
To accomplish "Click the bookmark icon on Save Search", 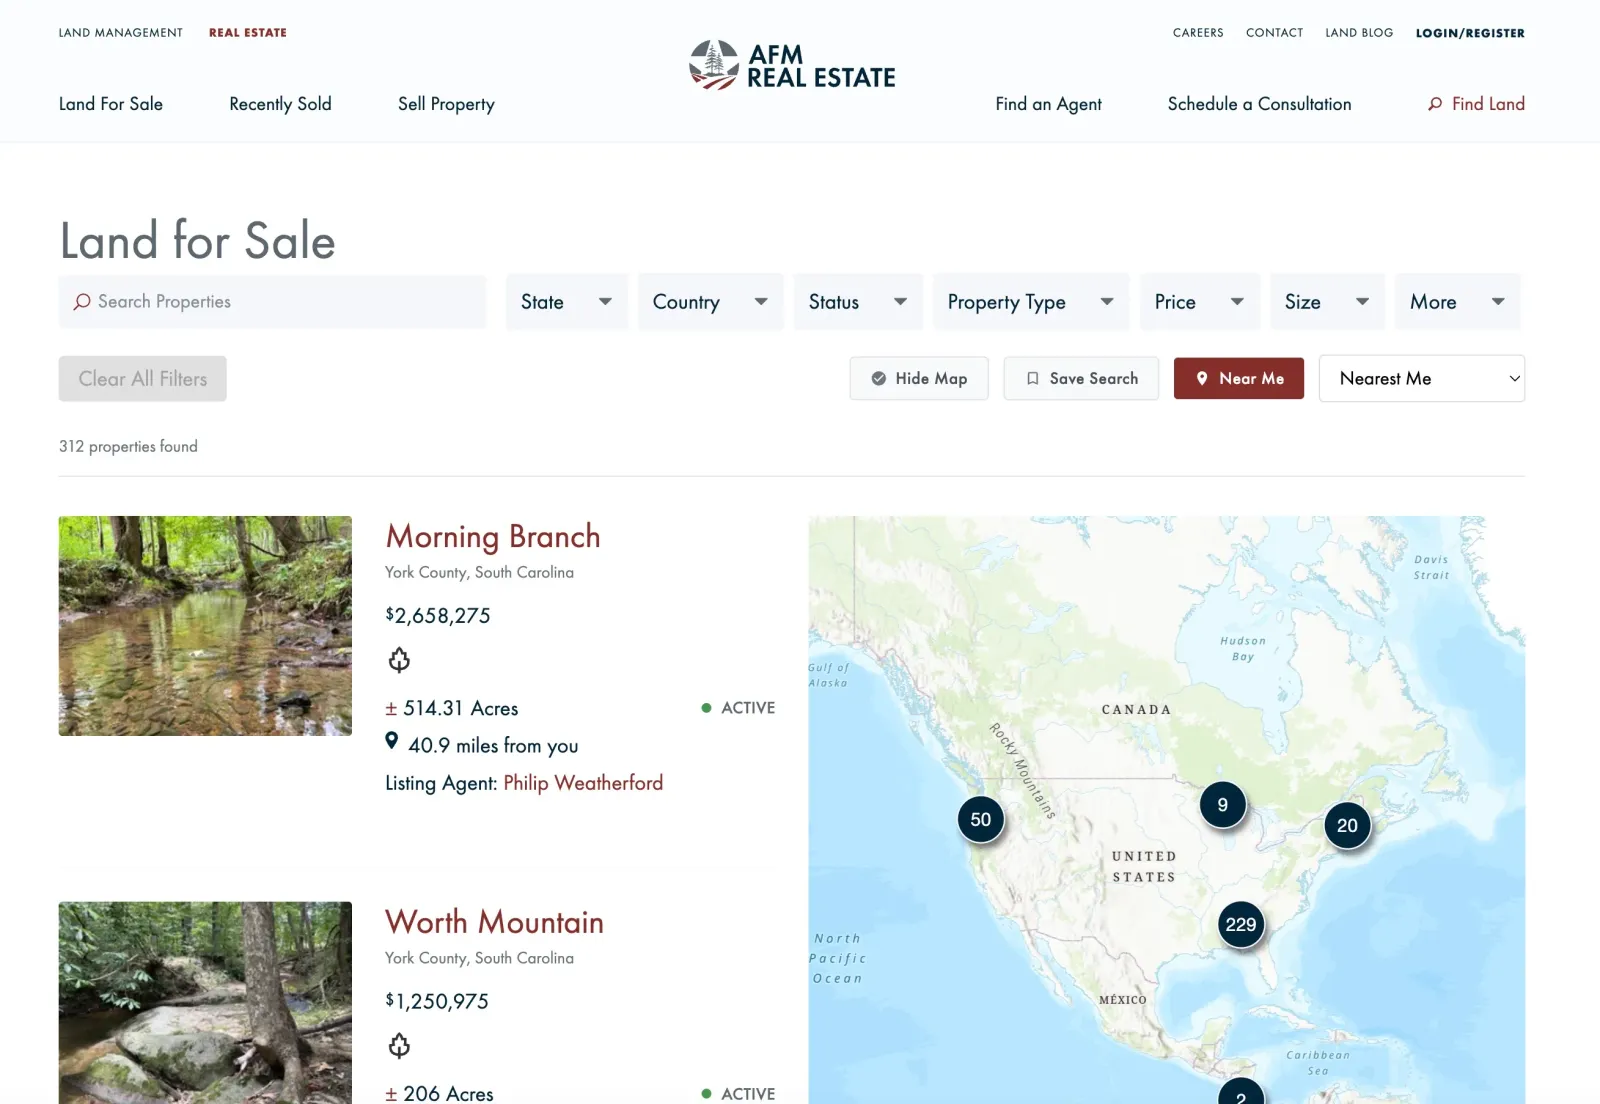I will [1032, 378].
